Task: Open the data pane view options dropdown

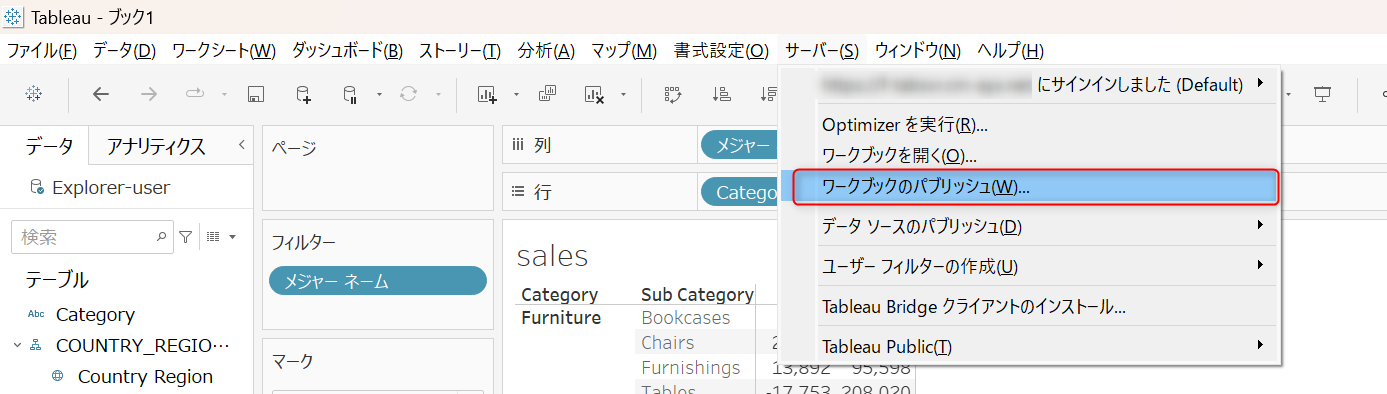Action: click(220, 237)
